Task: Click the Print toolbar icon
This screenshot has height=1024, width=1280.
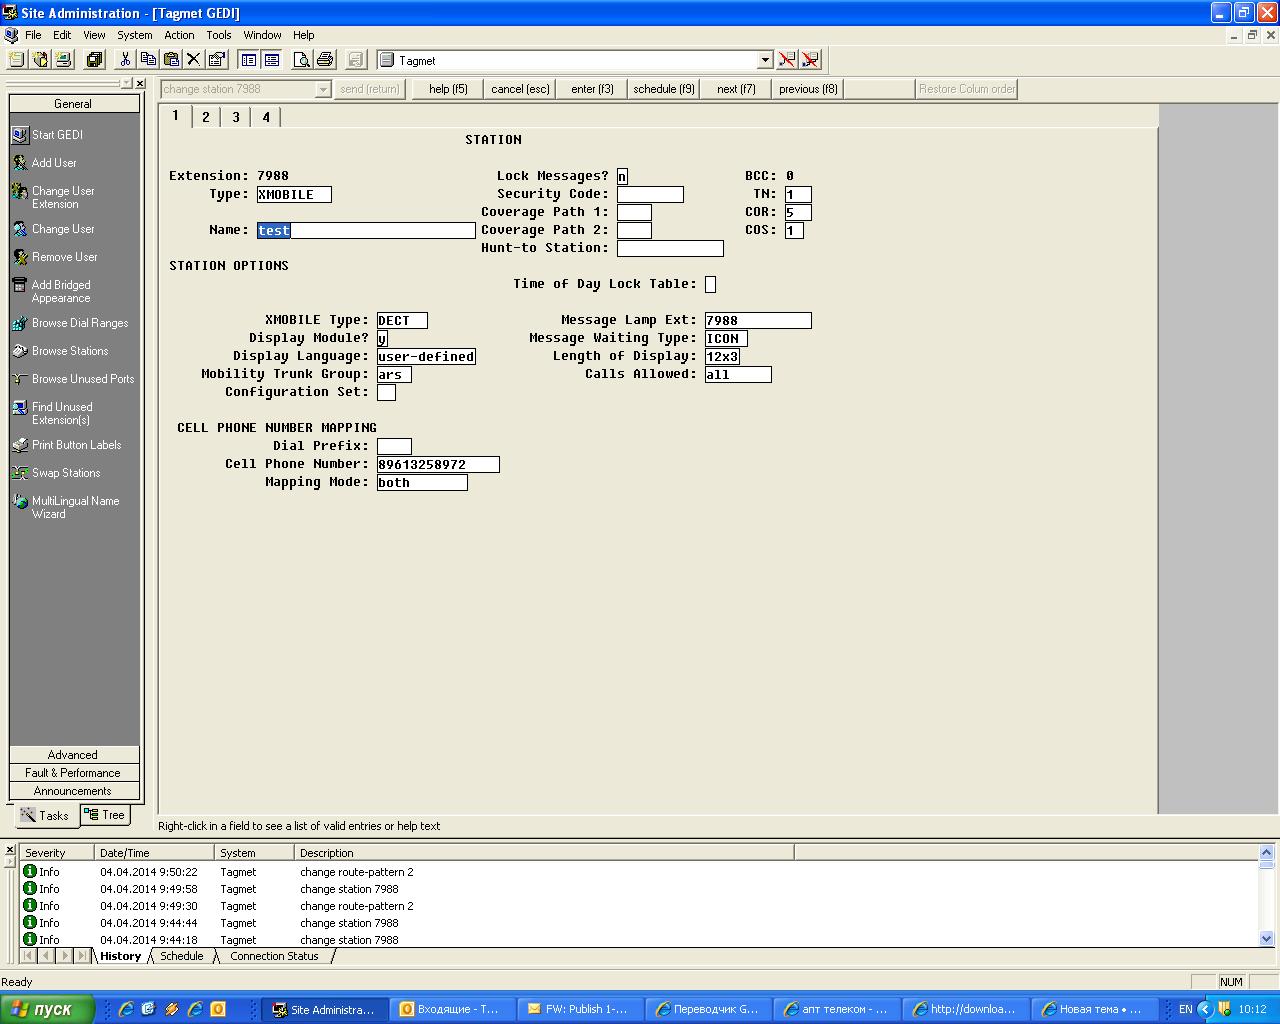Action: click(x=324, y=60)
